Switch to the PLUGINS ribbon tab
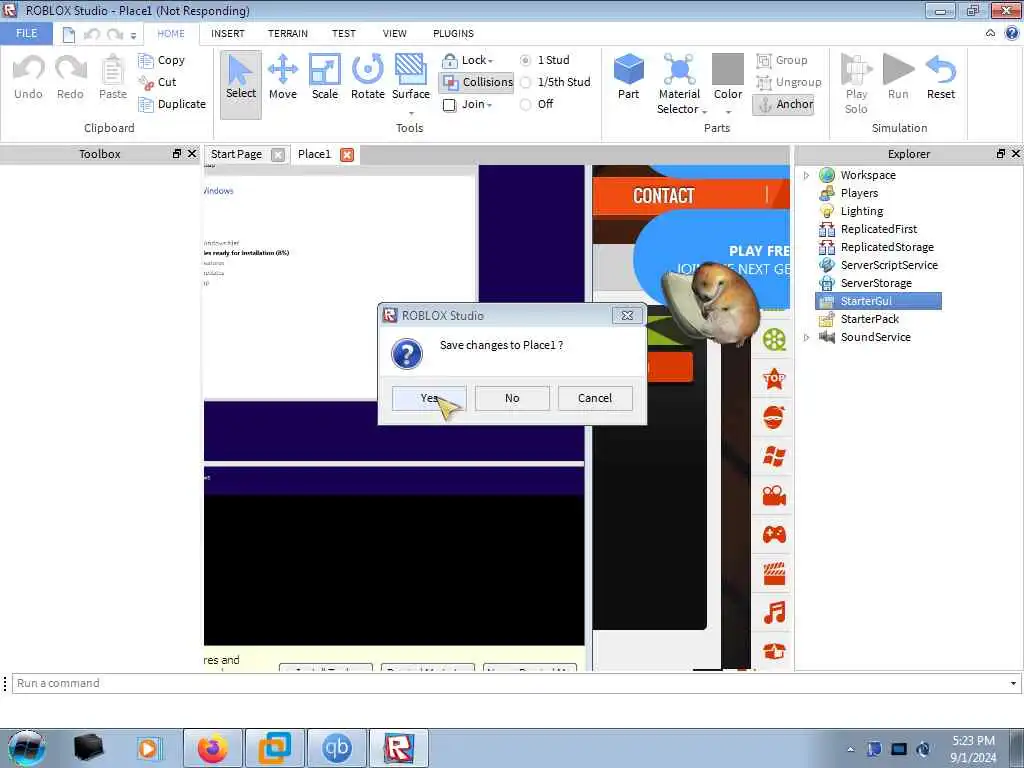This screenshot has height=768, width=1024. pos(453,33)
